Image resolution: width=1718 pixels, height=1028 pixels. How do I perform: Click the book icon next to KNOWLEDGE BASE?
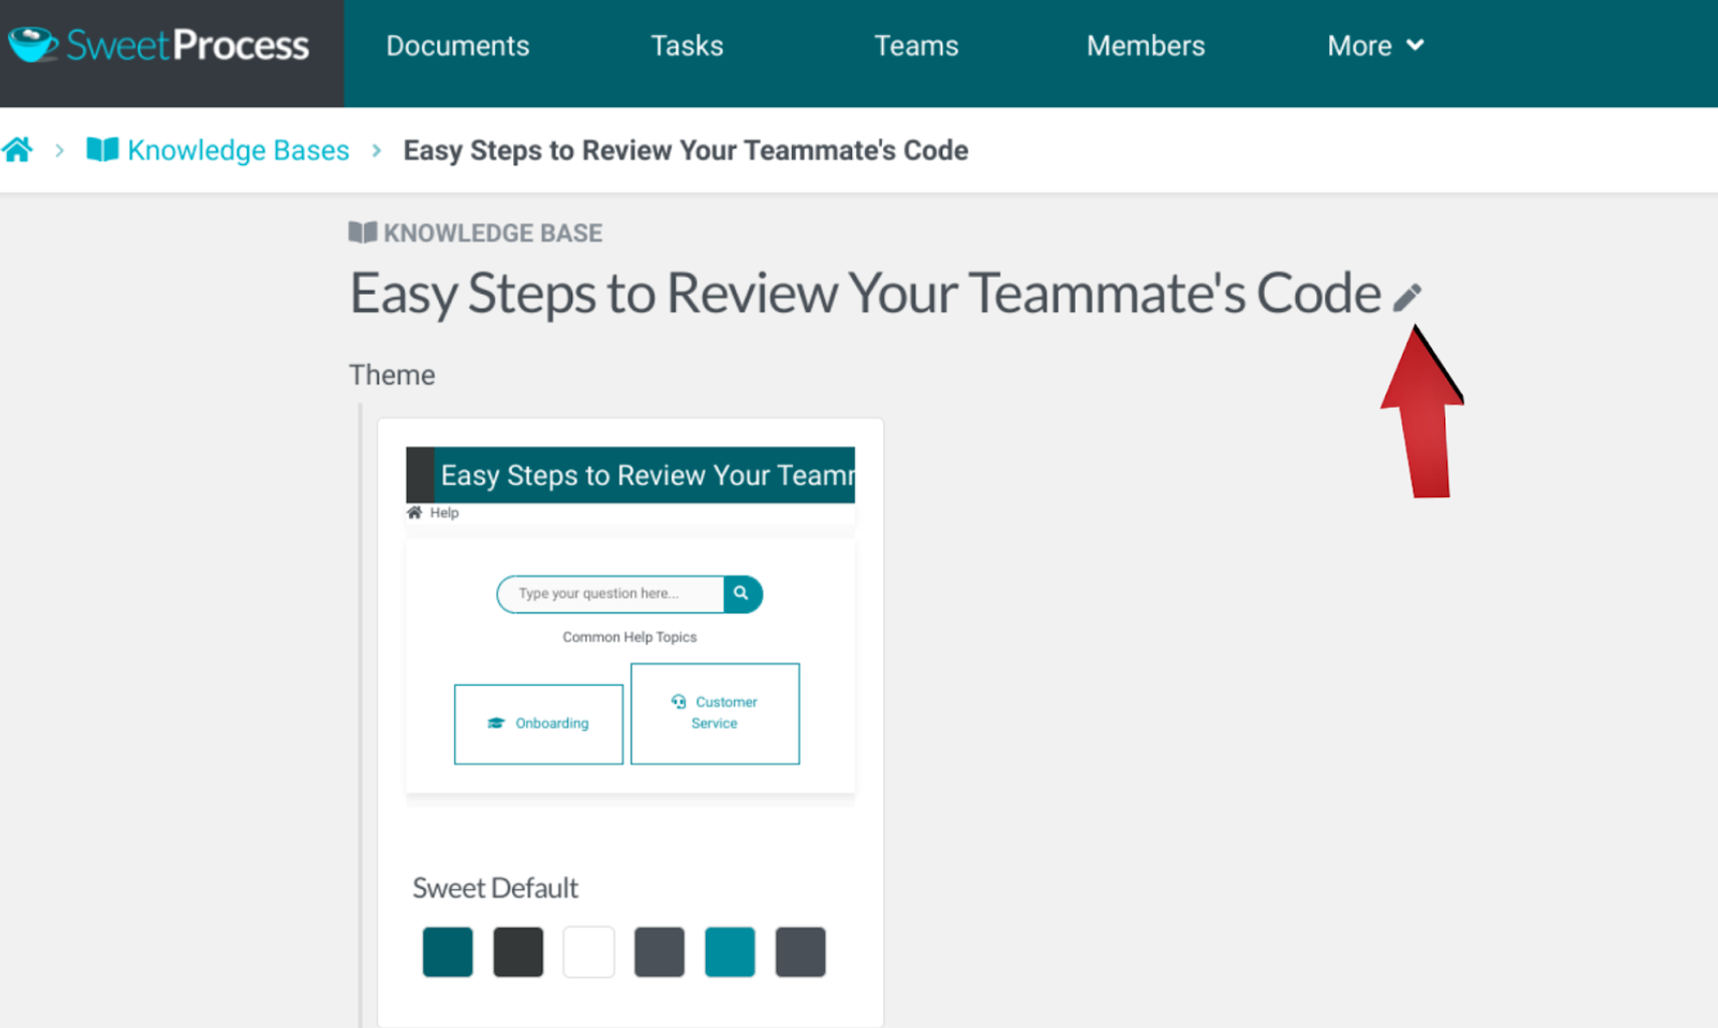click(x=363, y=233)
